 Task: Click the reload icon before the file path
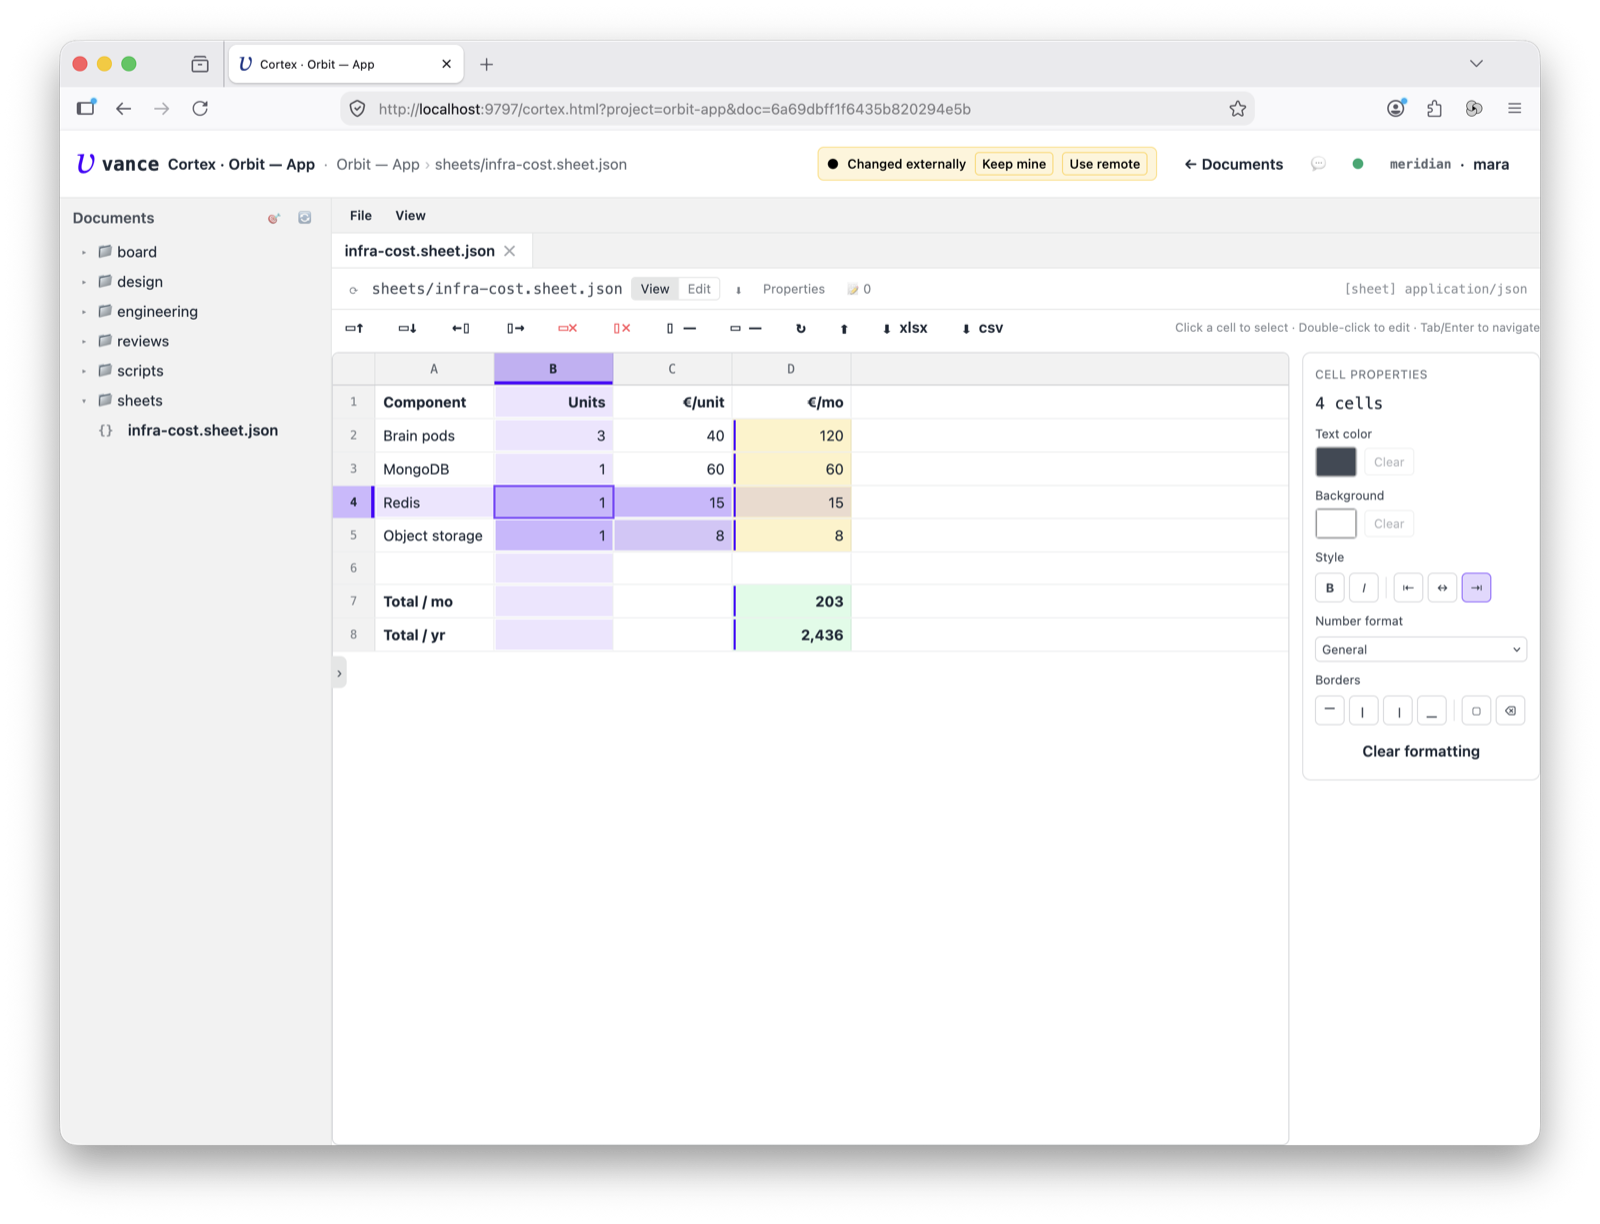[x=353, y=290]
